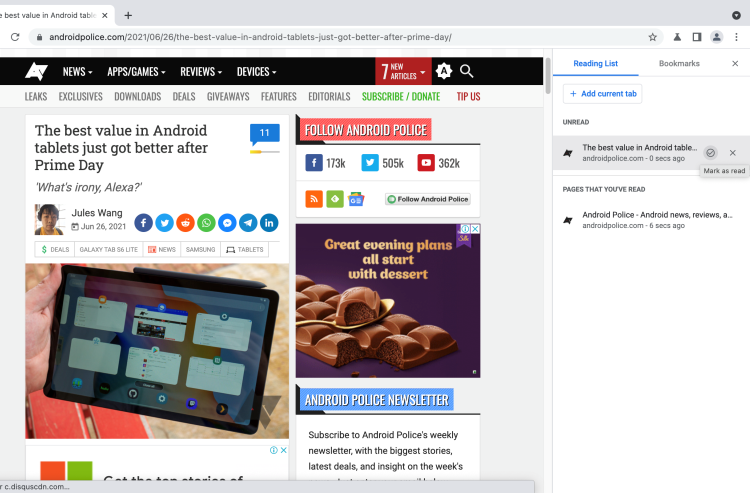Toggle the side panel icon in toolbar
The width and height of the screenshot is (750, 493).
tap(697, 37)
